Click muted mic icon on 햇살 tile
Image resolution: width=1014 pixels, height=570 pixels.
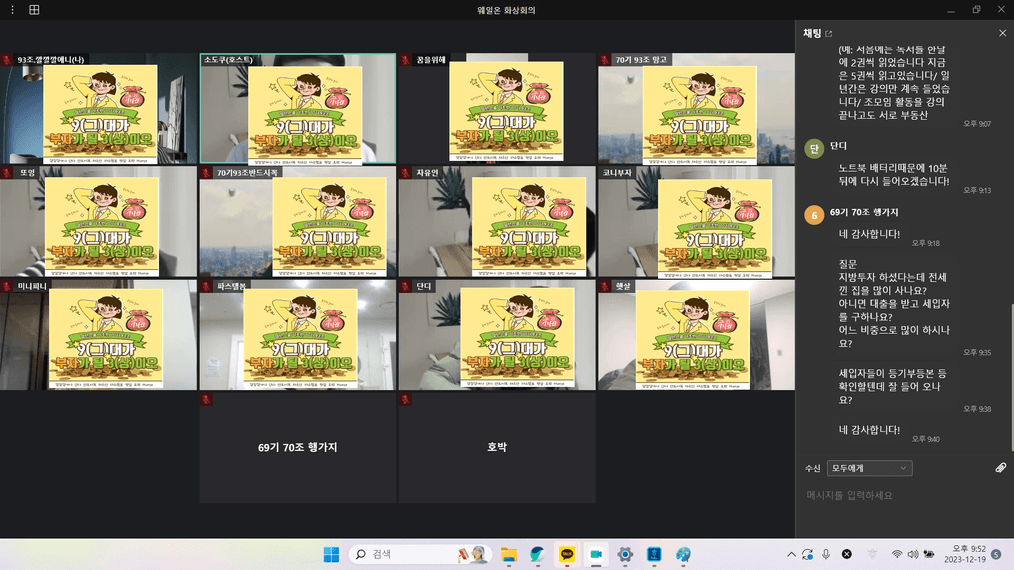tap(605, 286)
